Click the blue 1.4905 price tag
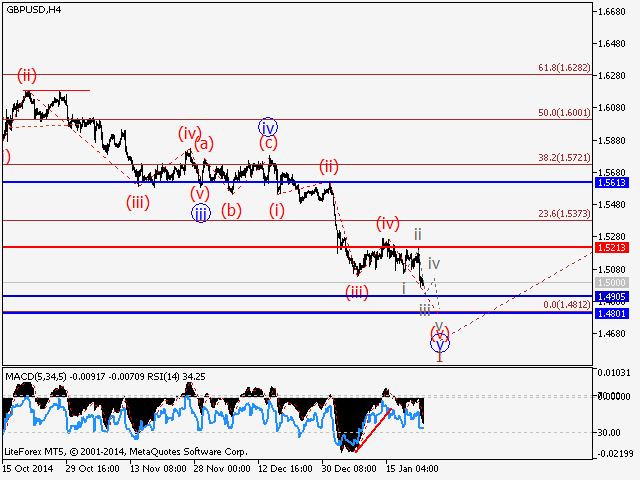 (x=611, y=296)
